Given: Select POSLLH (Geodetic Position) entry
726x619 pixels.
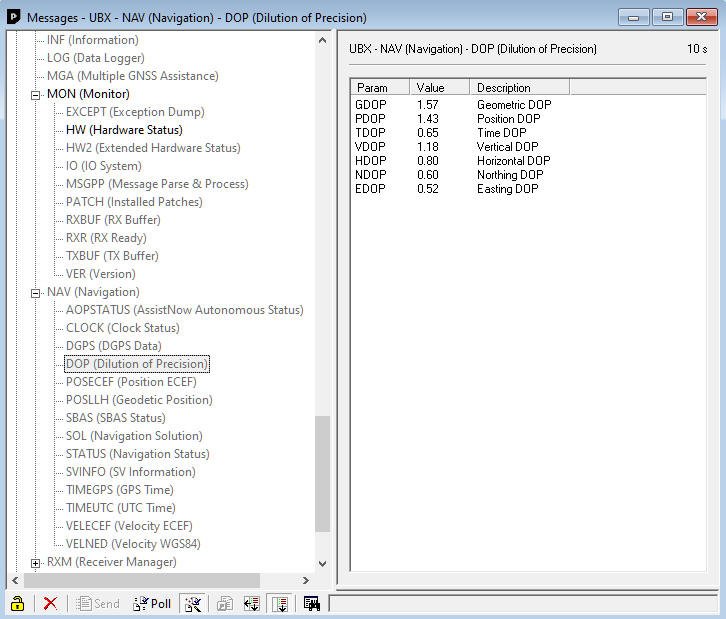Looking at the screenshot, I should coord(138,400).
